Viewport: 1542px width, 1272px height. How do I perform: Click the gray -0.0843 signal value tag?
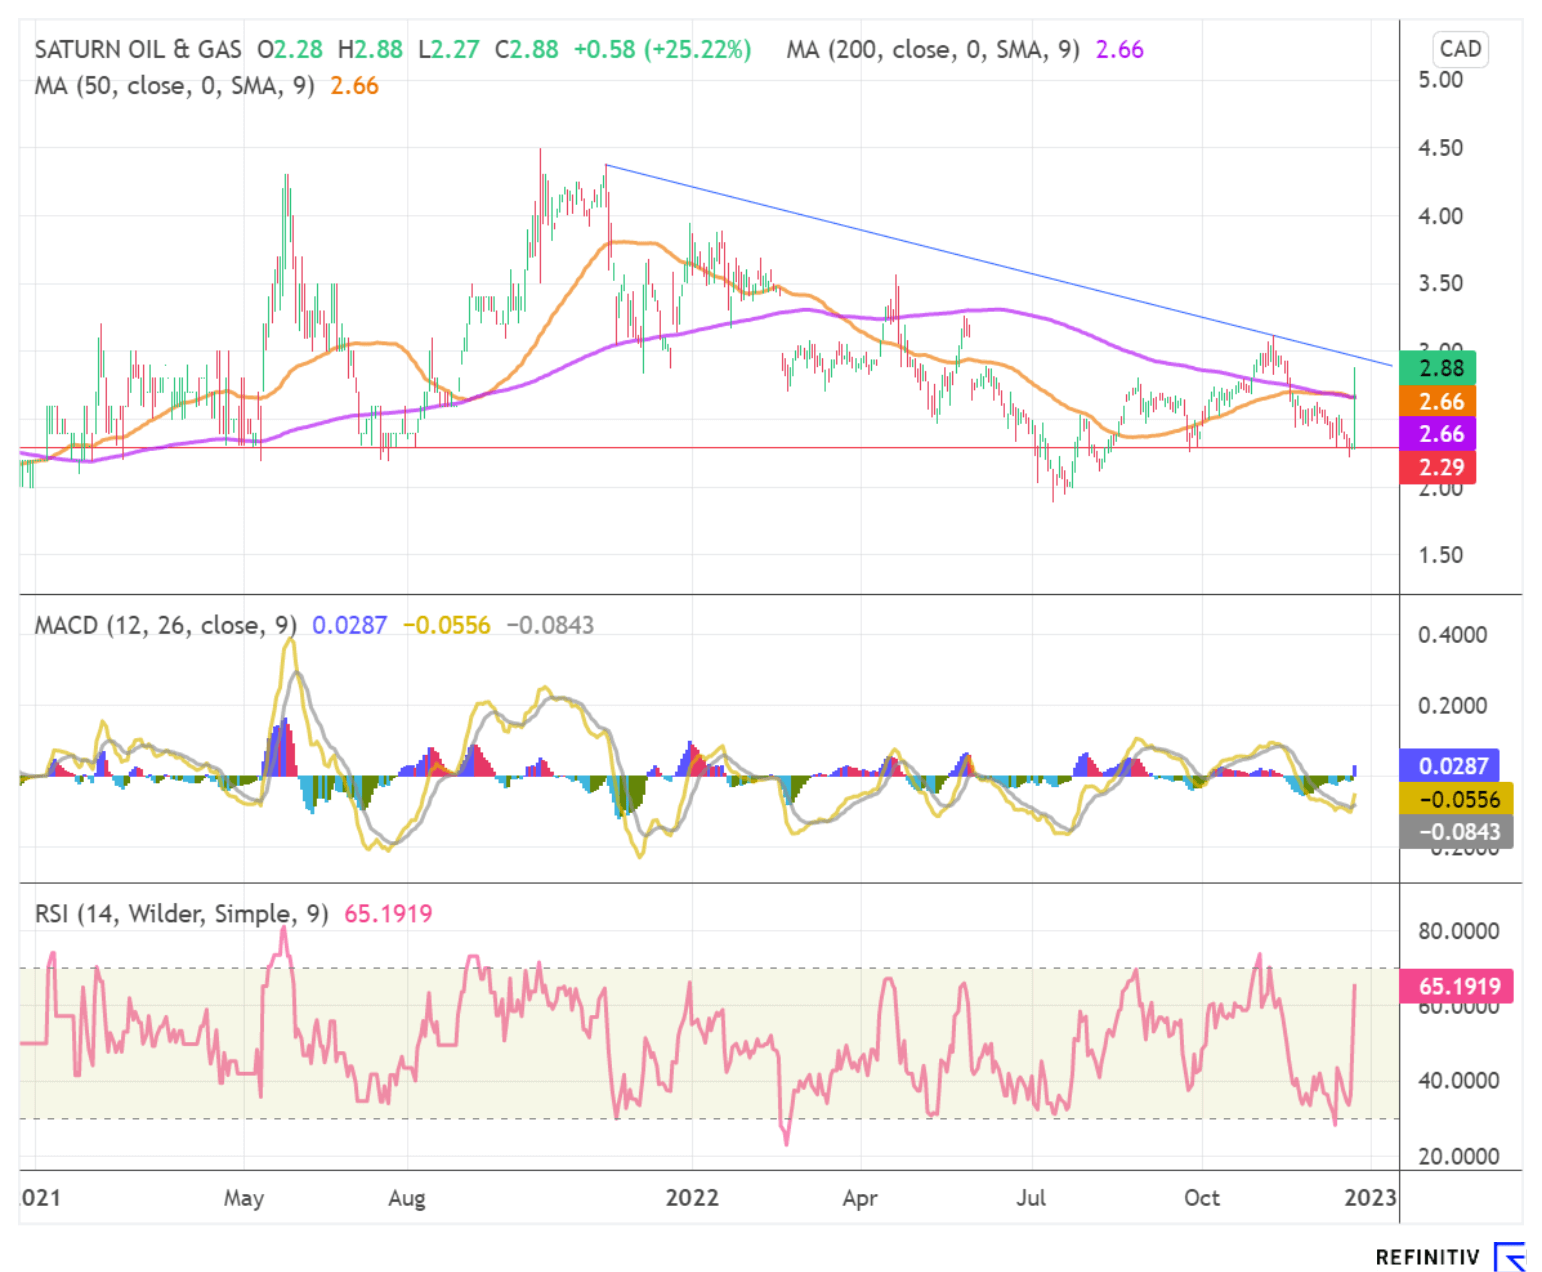1457,831
